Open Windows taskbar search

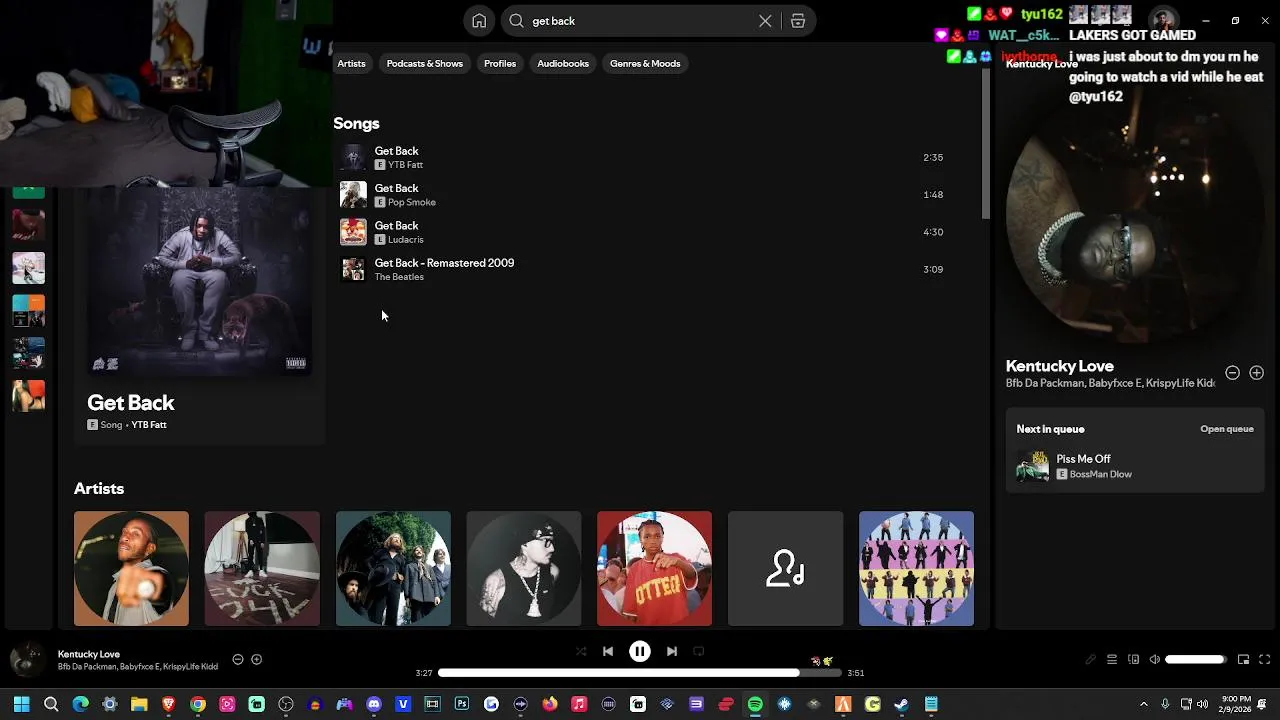[x=51, y=704]
